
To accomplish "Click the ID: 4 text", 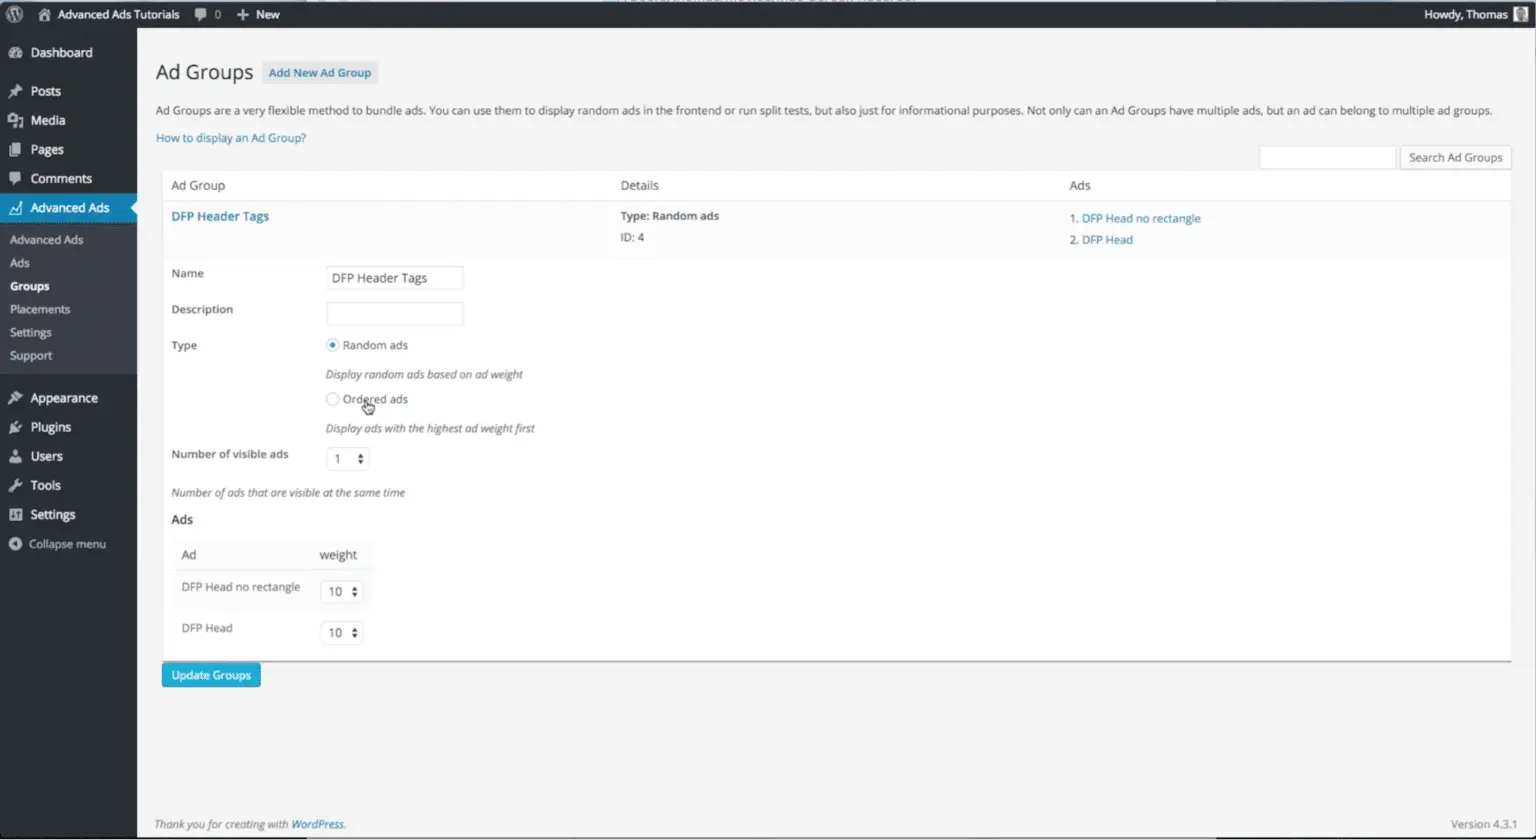I will 632,238.
